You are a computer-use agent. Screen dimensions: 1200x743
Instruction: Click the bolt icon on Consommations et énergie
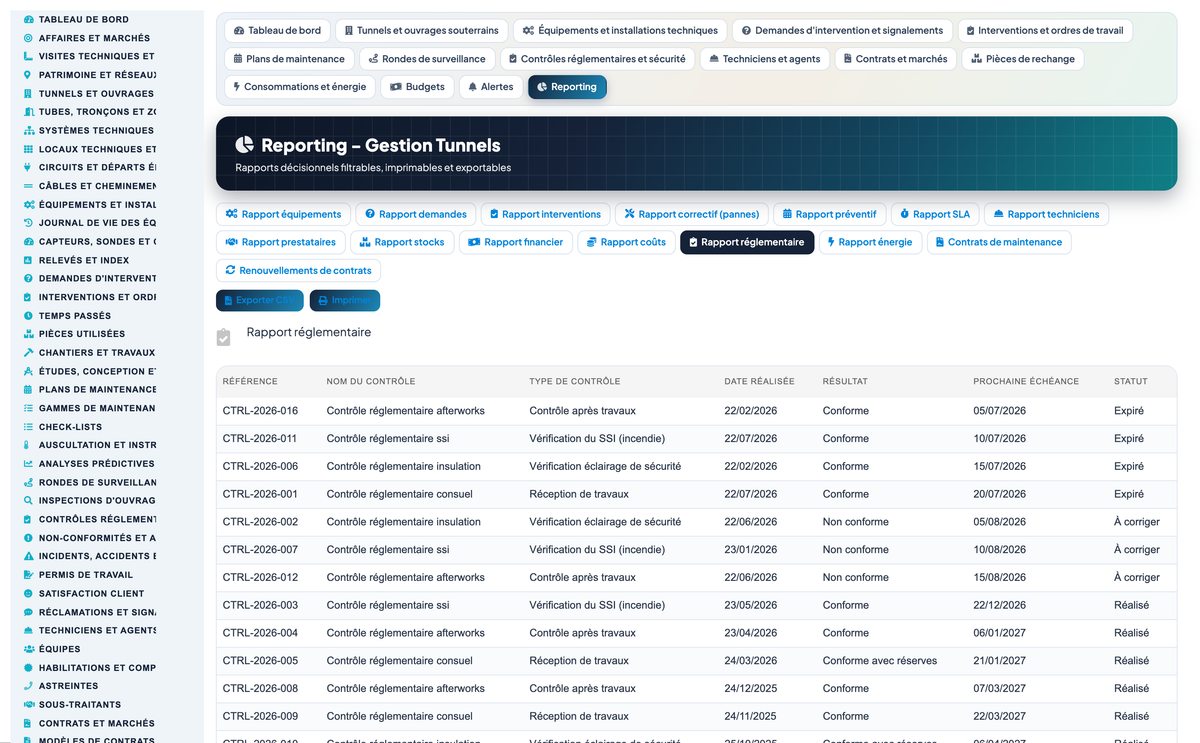pos(237,87)
